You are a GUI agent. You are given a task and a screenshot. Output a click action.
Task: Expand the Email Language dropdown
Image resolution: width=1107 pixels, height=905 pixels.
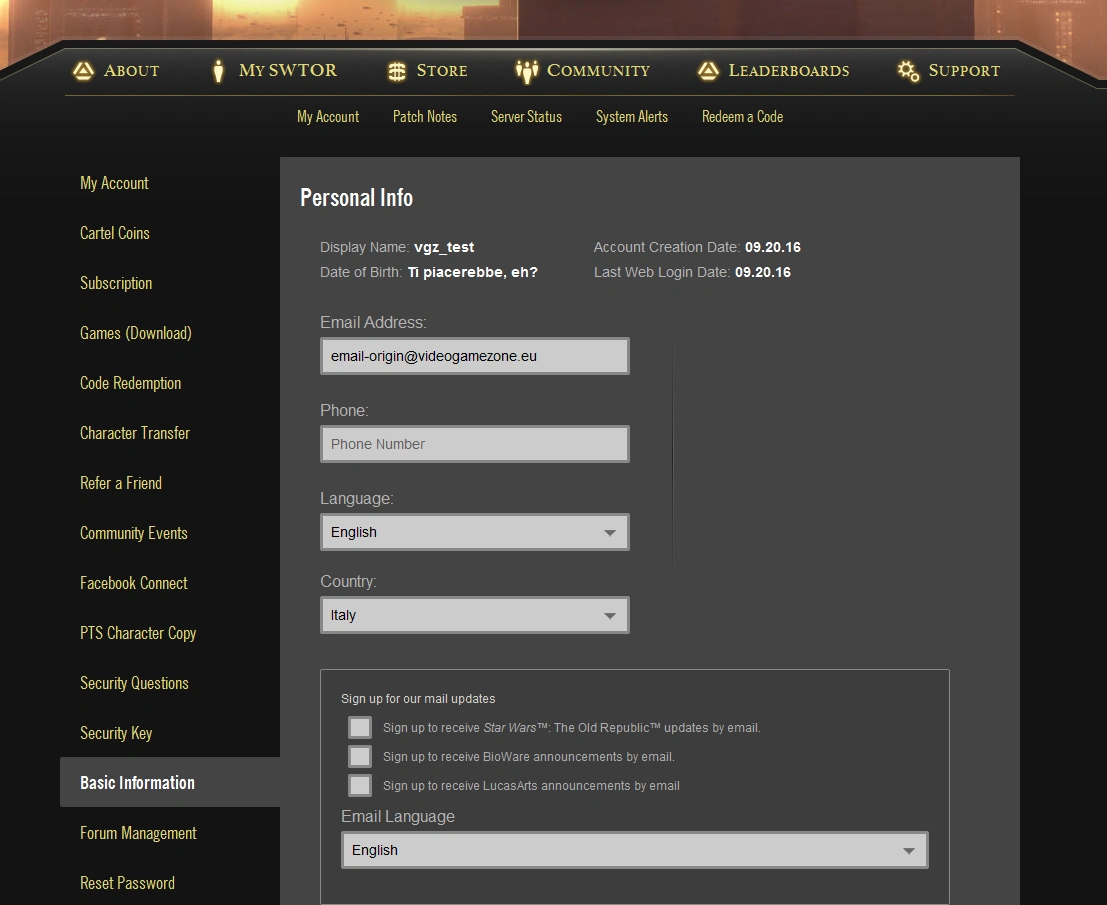coord(635,850)
